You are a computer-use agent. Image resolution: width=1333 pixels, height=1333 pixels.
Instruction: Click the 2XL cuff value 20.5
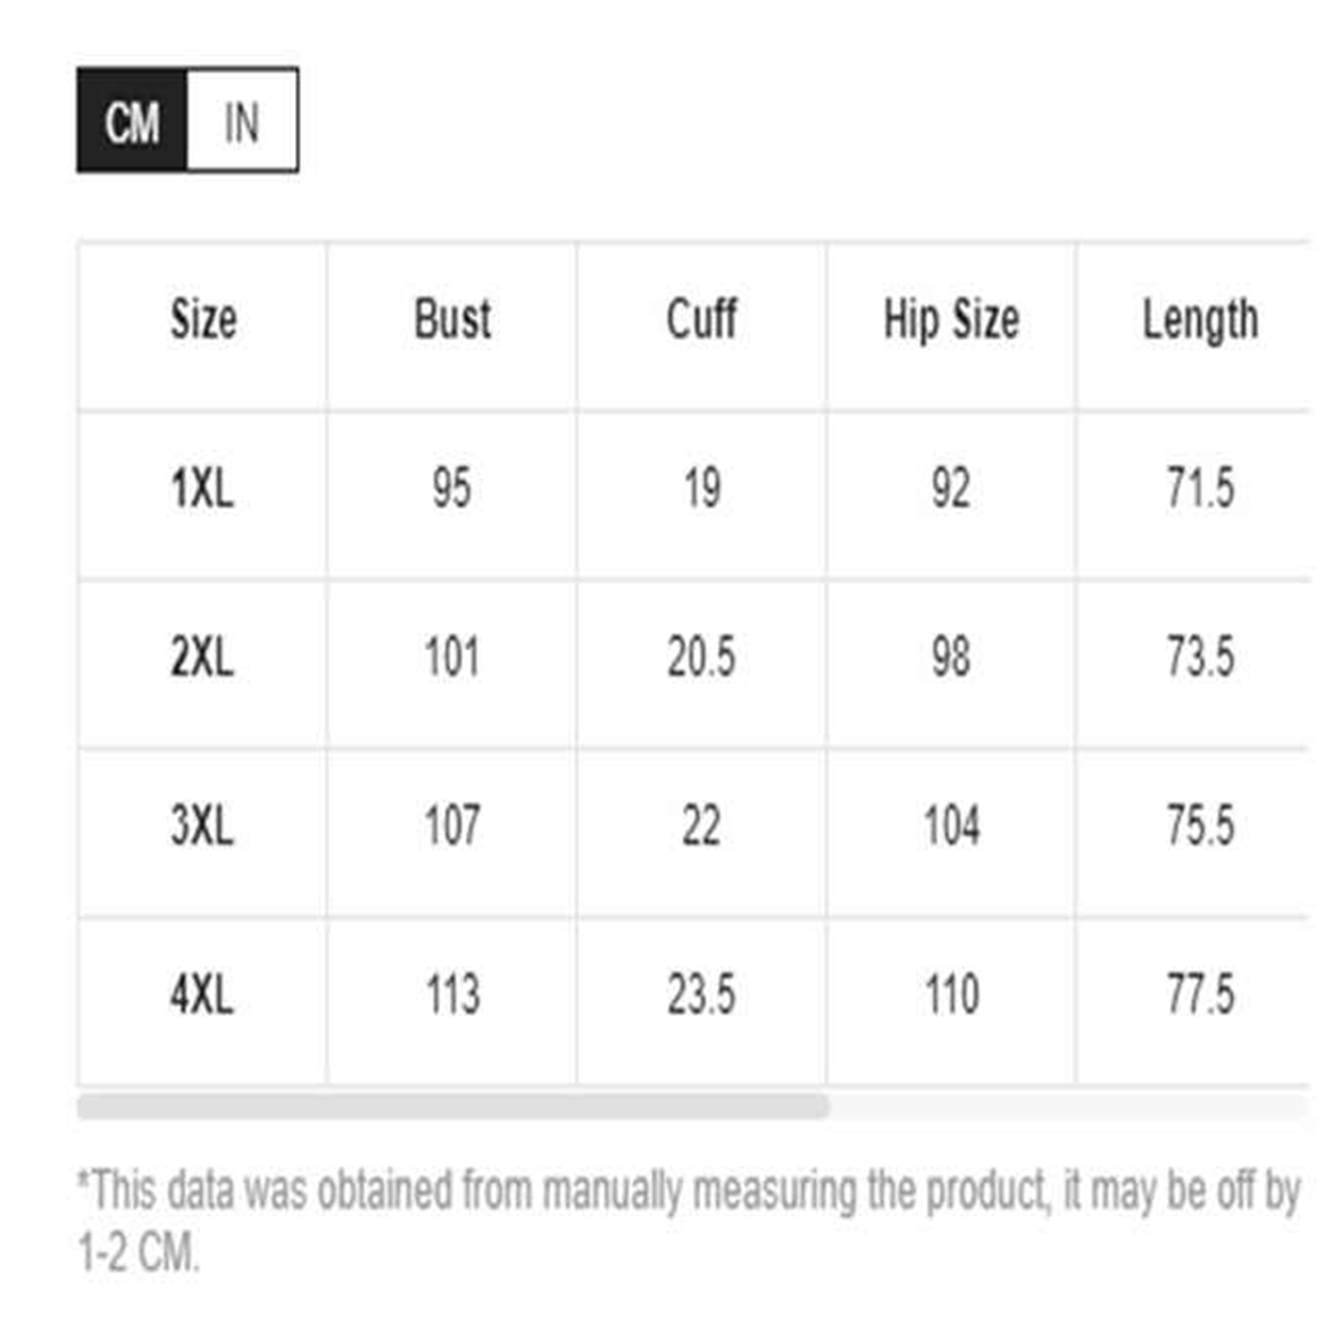pyautogui.click(x=701, y=658)
